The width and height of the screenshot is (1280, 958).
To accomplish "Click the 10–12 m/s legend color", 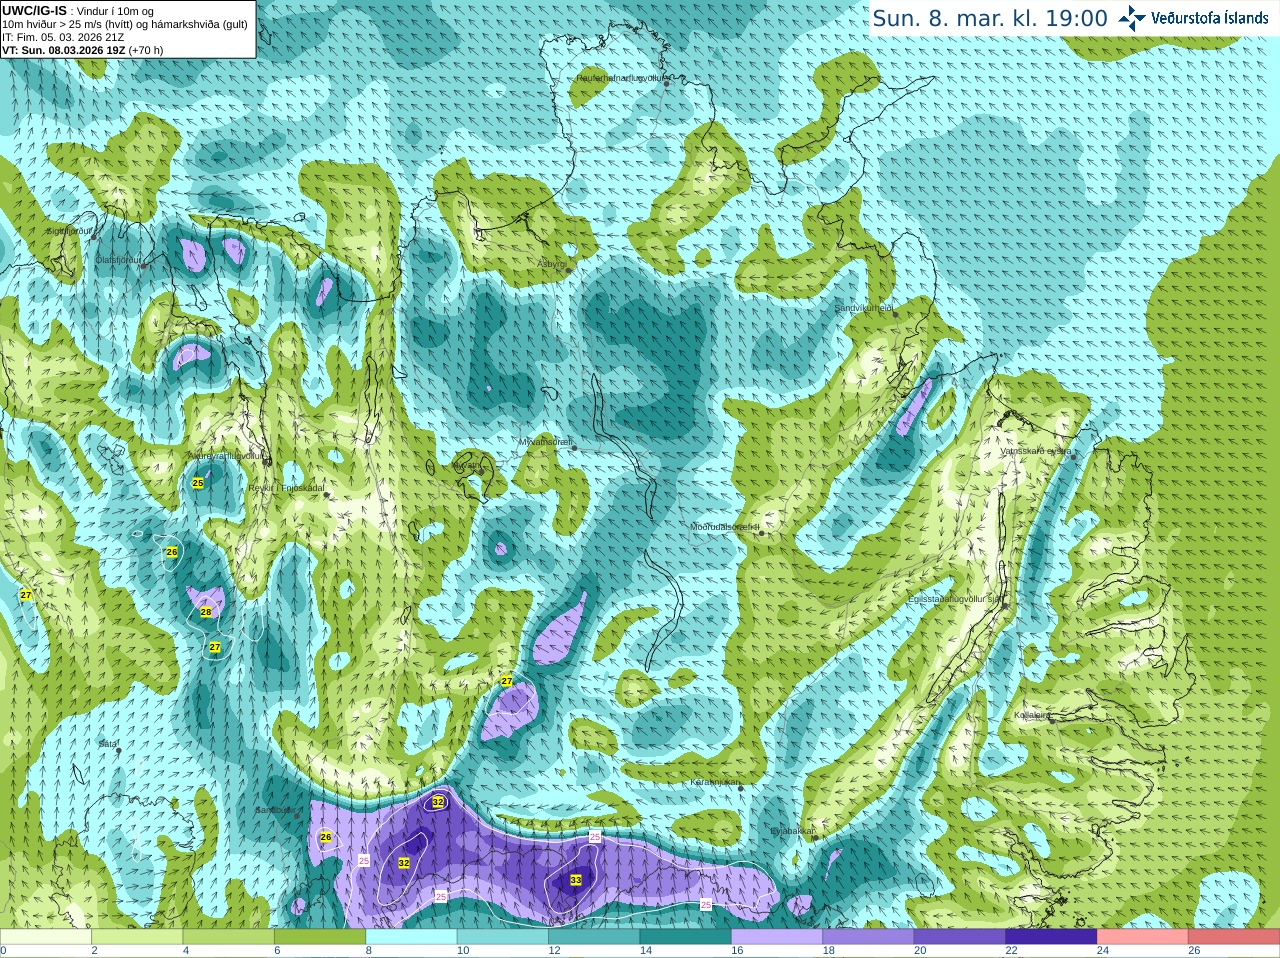I will (503, 937).
